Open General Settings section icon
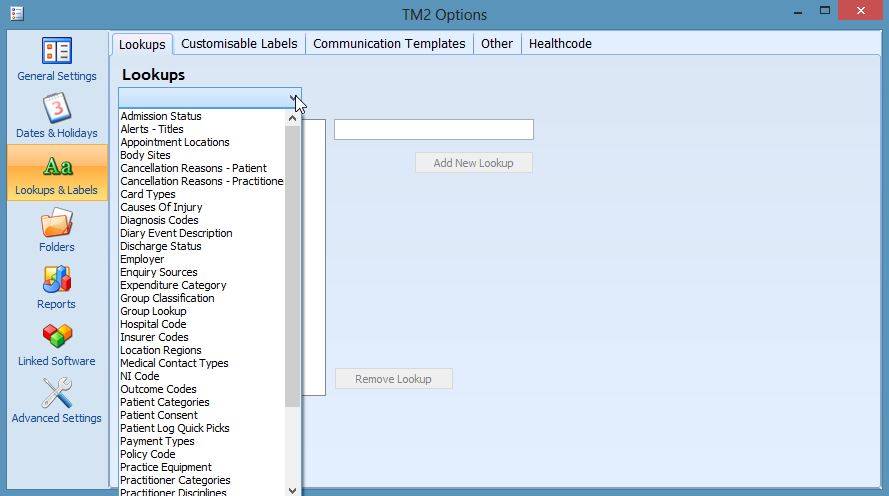Screen dimensions: 889x496 pos(57,51)
